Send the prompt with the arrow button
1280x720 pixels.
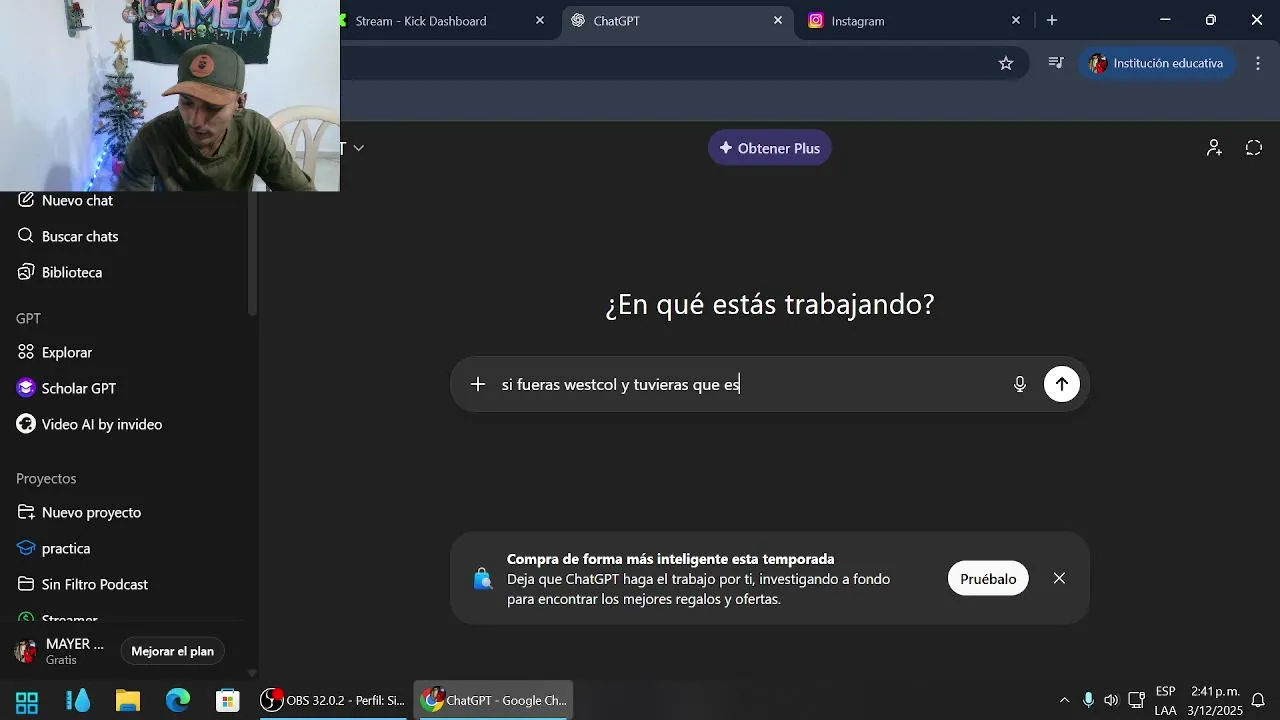(x=1062, y=384)
